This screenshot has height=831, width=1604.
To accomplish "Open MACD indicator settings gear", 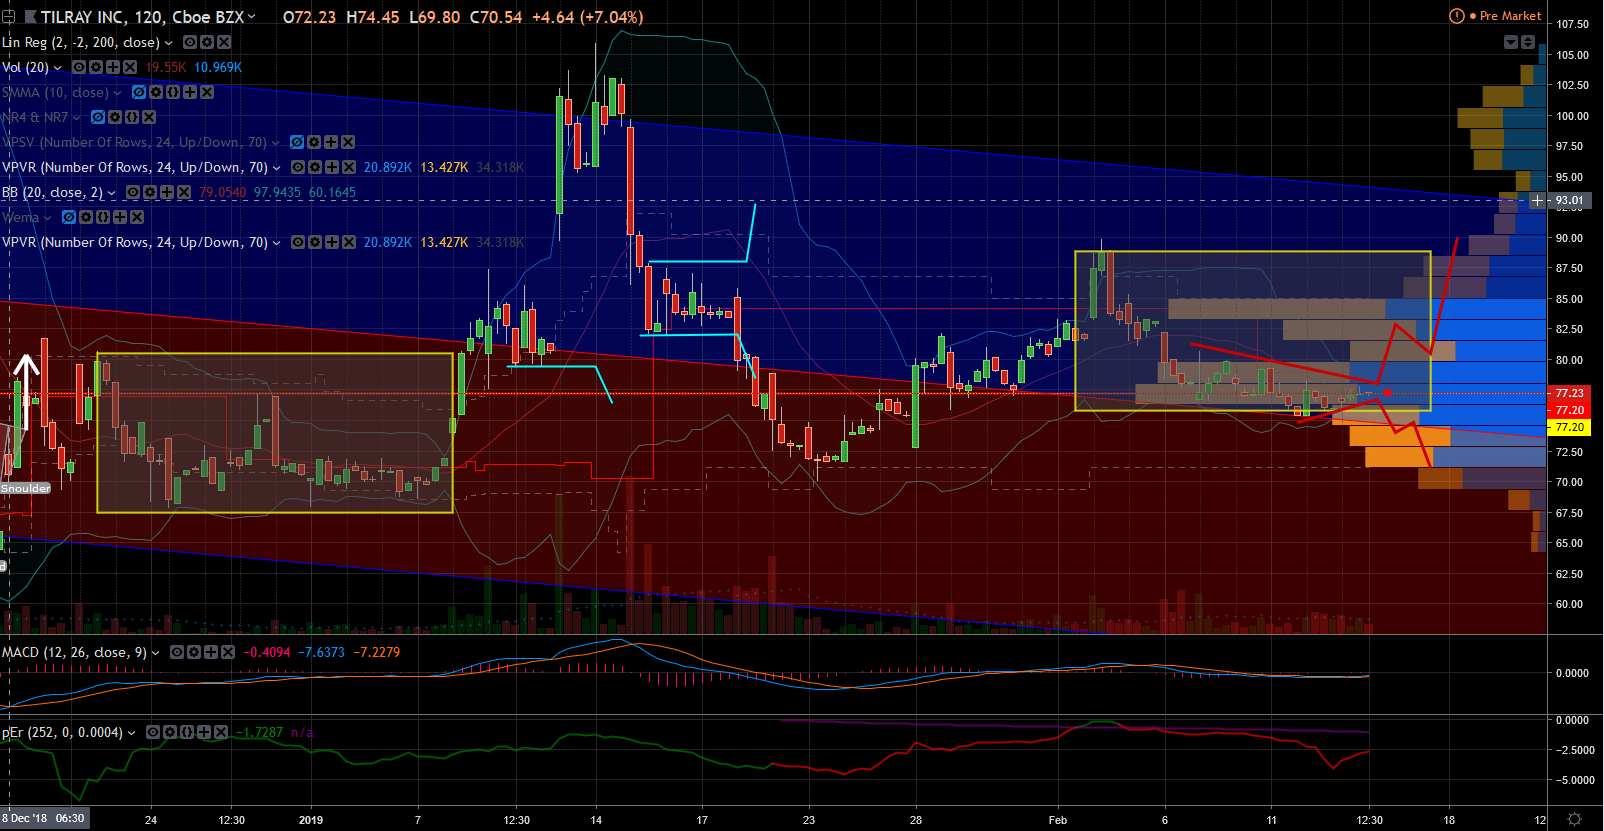I will click(x=194, y=652).
